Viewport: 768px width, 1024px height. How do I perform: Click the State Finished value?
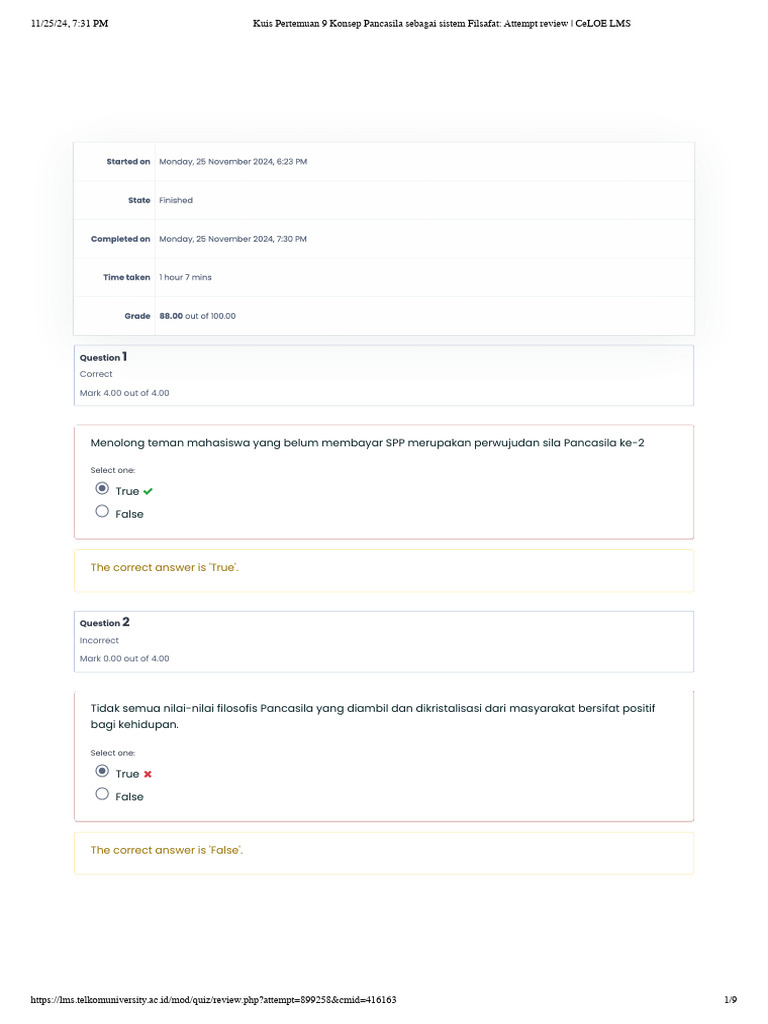point(176,200)
